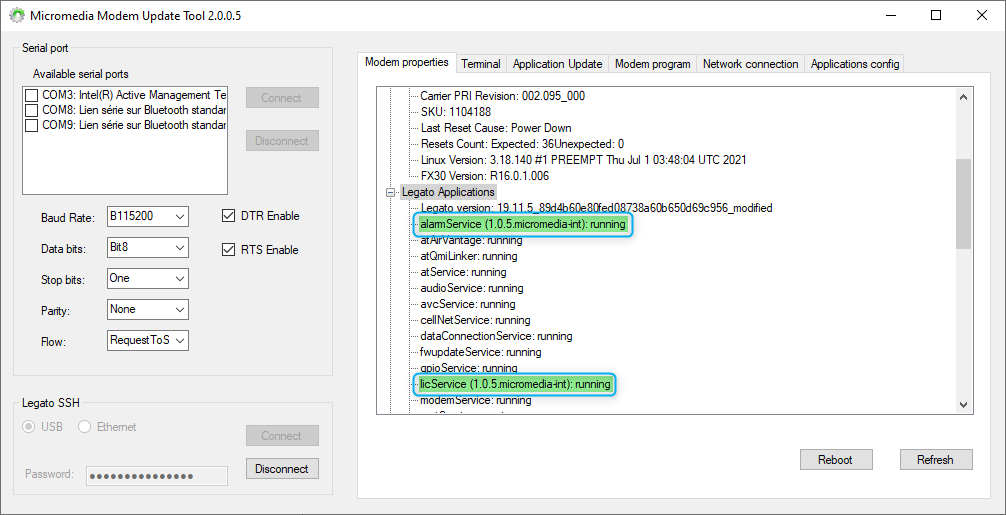Viewport: 1006px width, 515px height.
Task: Click the Reboot button
Action: [836, 460]
